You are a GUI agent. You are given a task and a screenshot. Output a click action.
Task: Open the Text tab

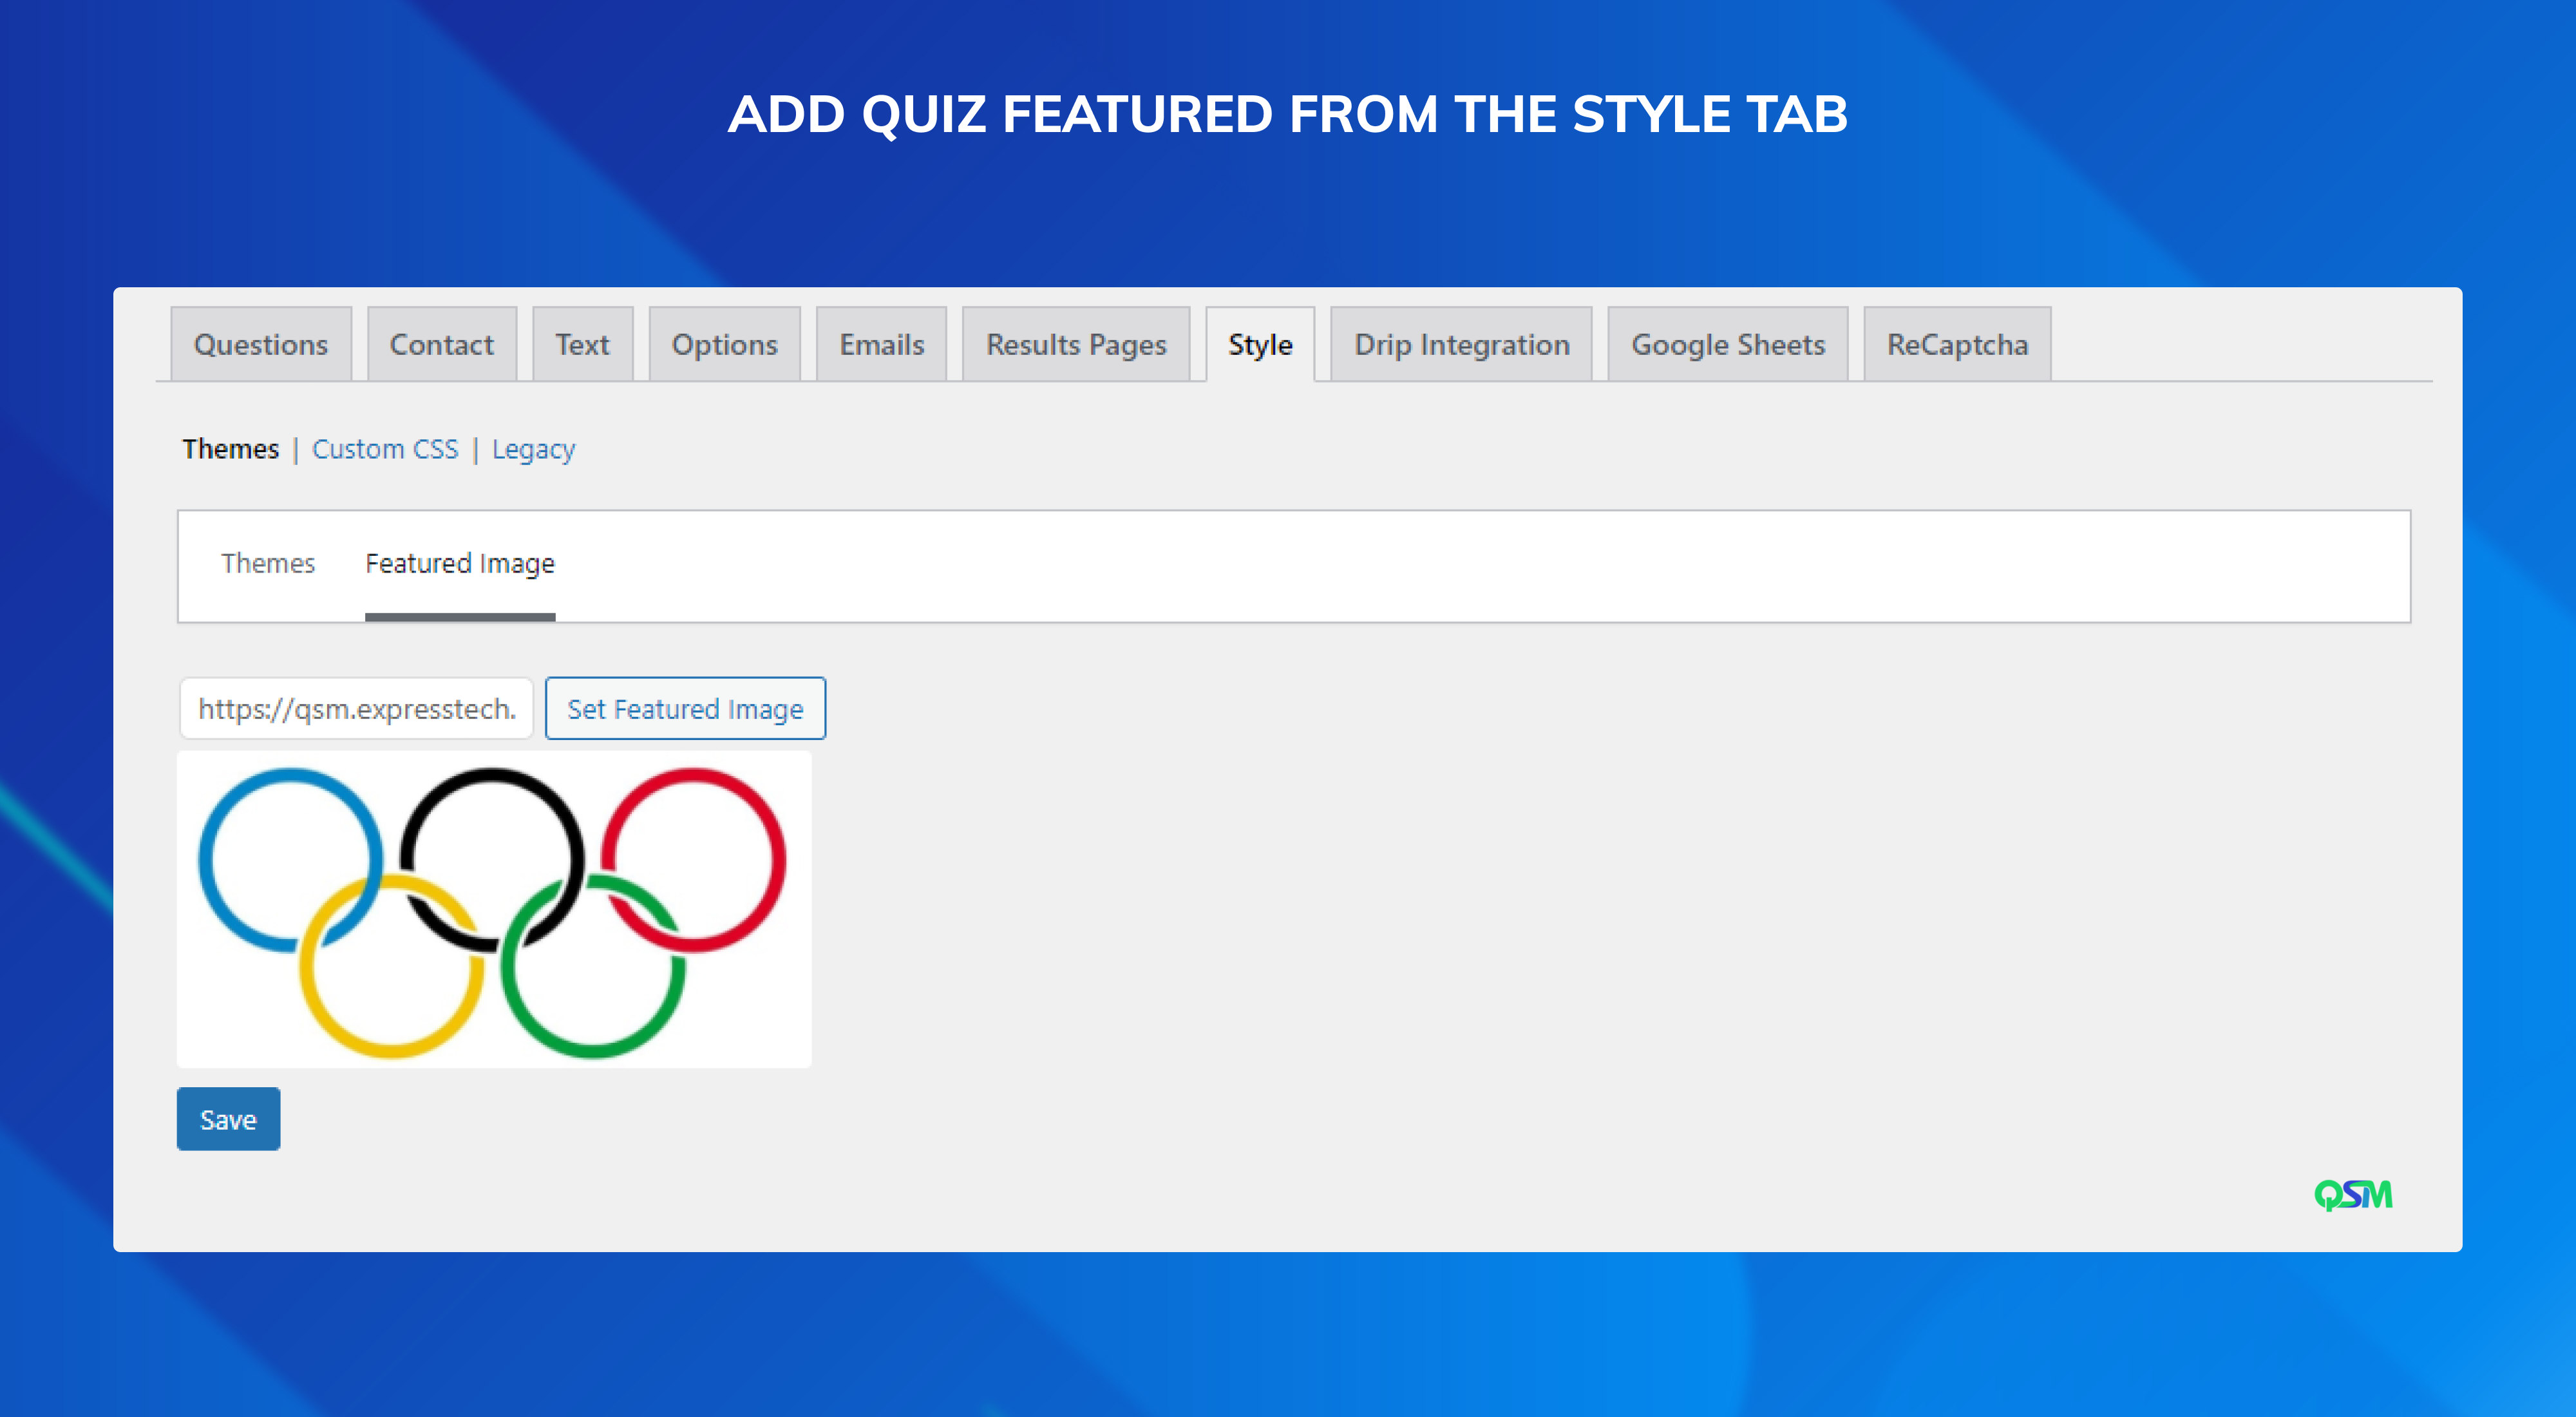tap(582, 344)
